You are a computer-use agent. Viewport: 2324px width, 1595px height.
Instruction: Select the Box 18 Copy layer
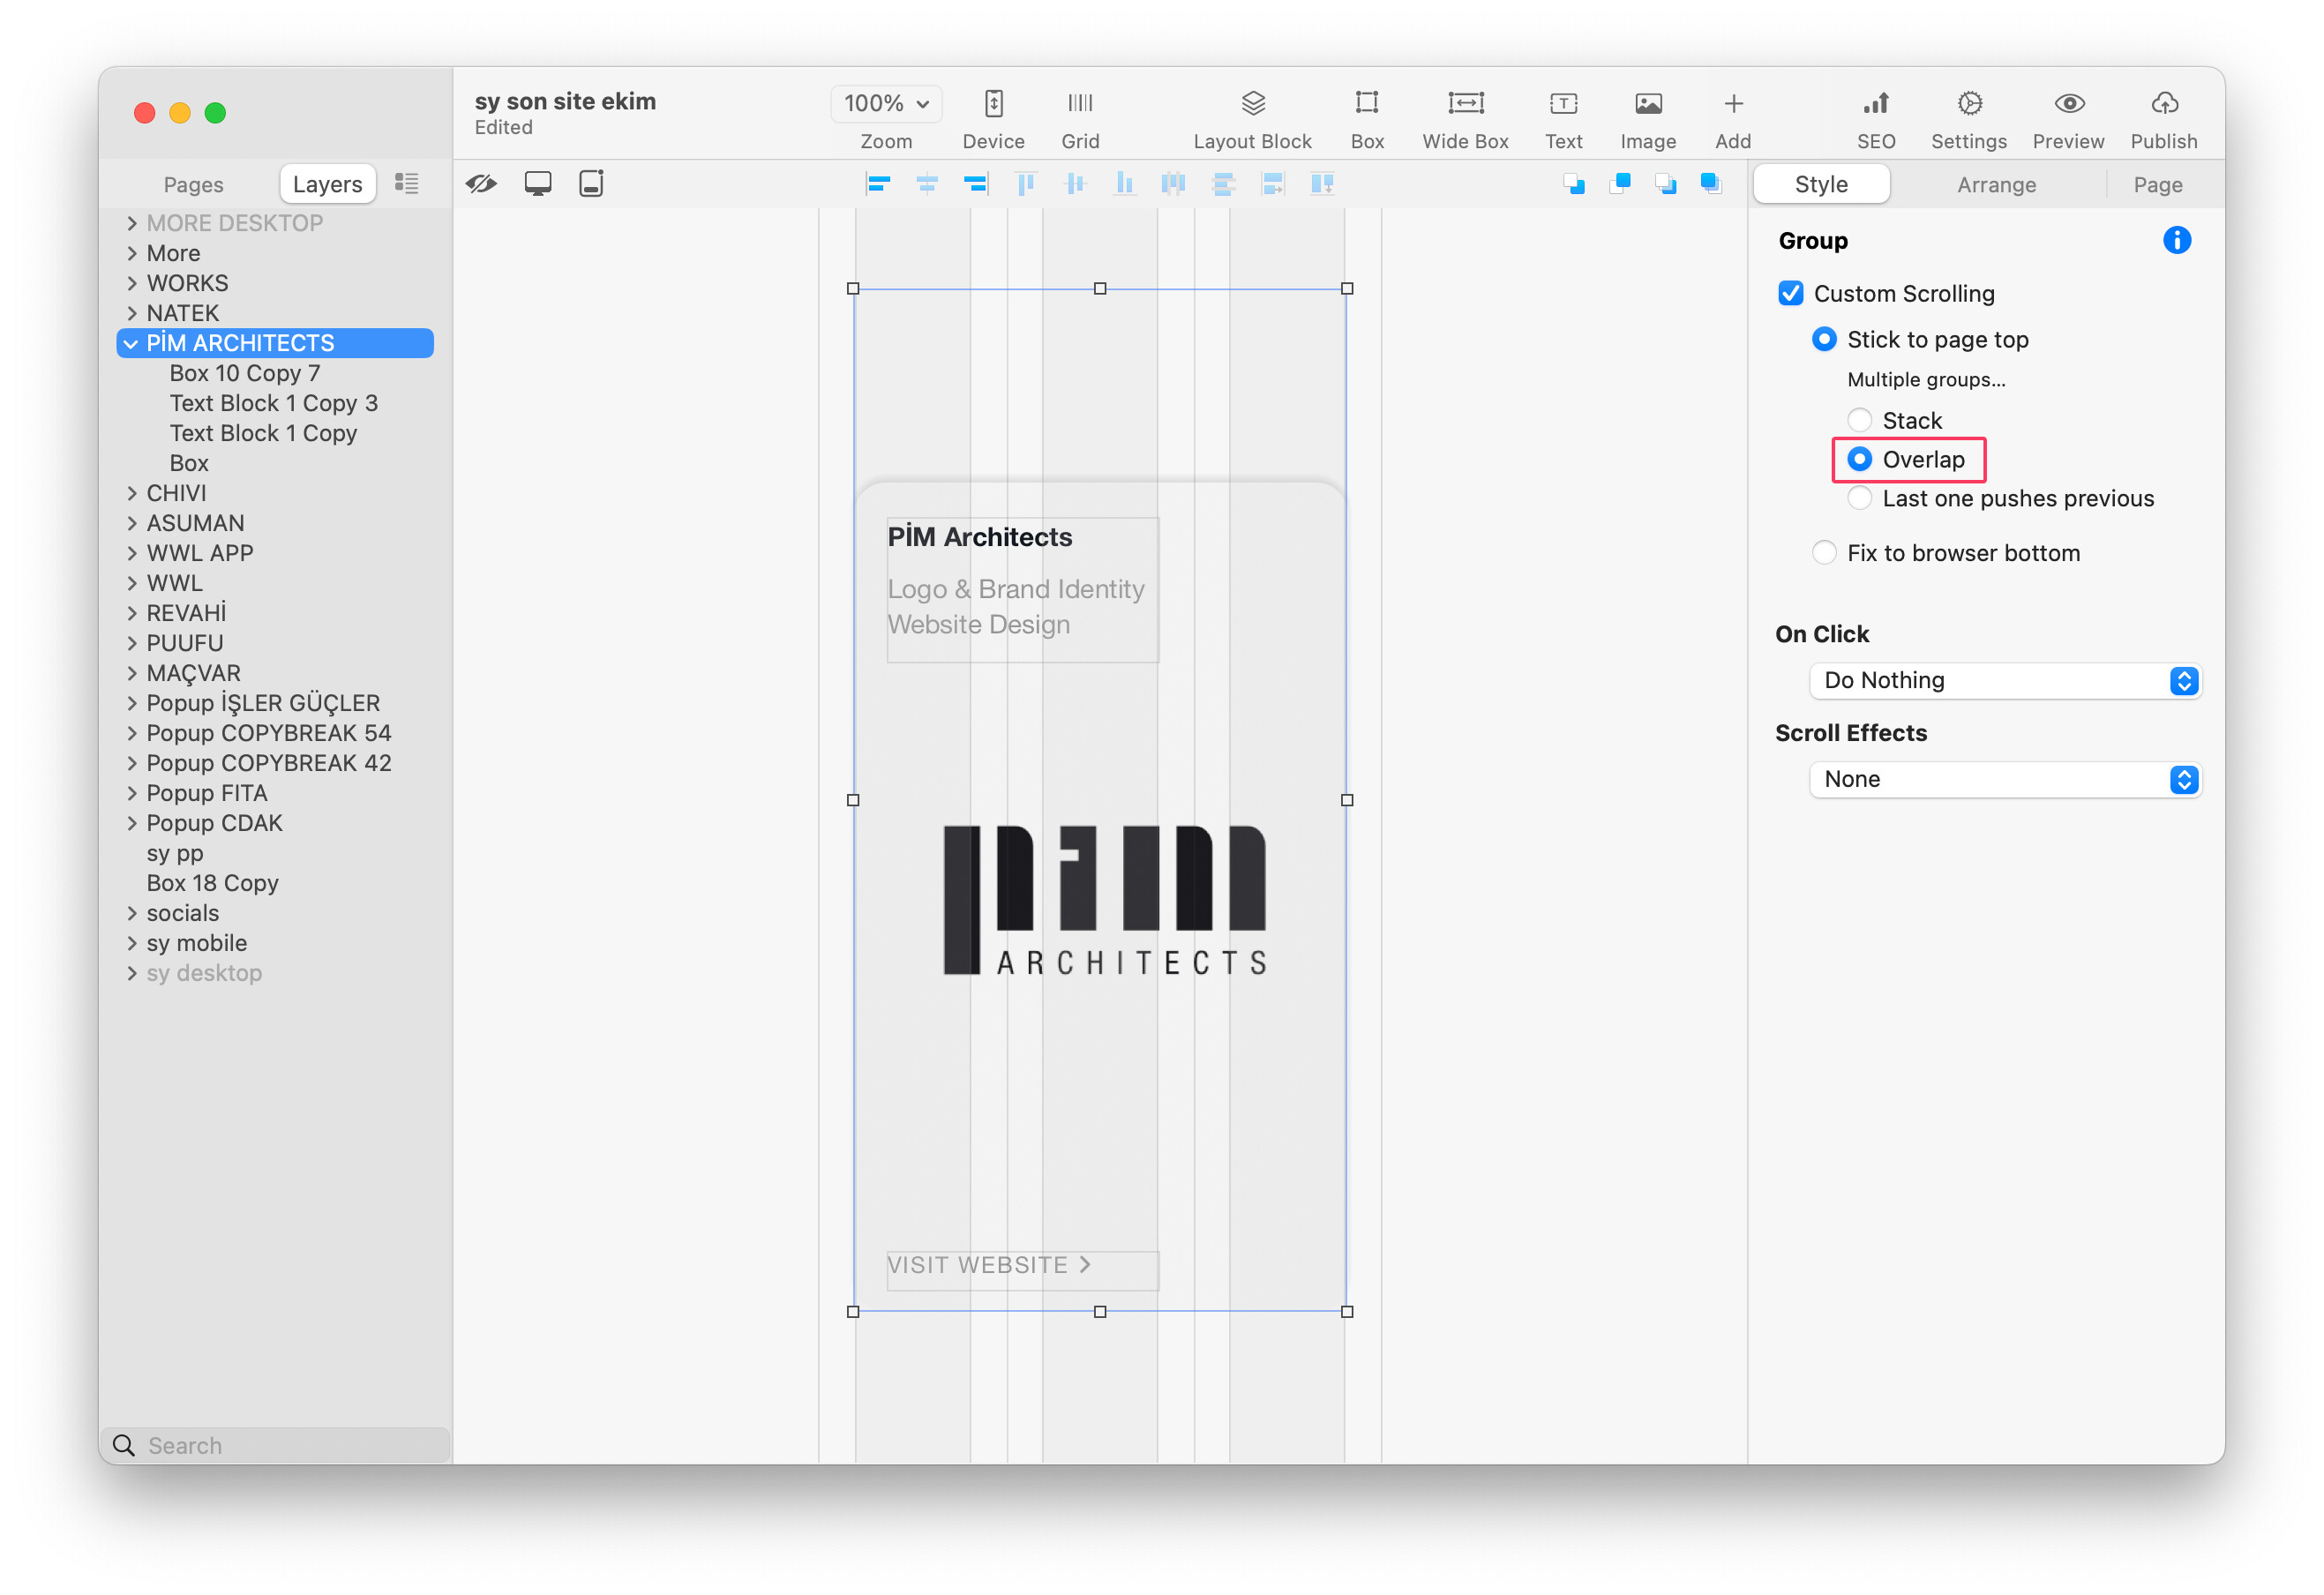pyautogui.click(x=212, y=883)
